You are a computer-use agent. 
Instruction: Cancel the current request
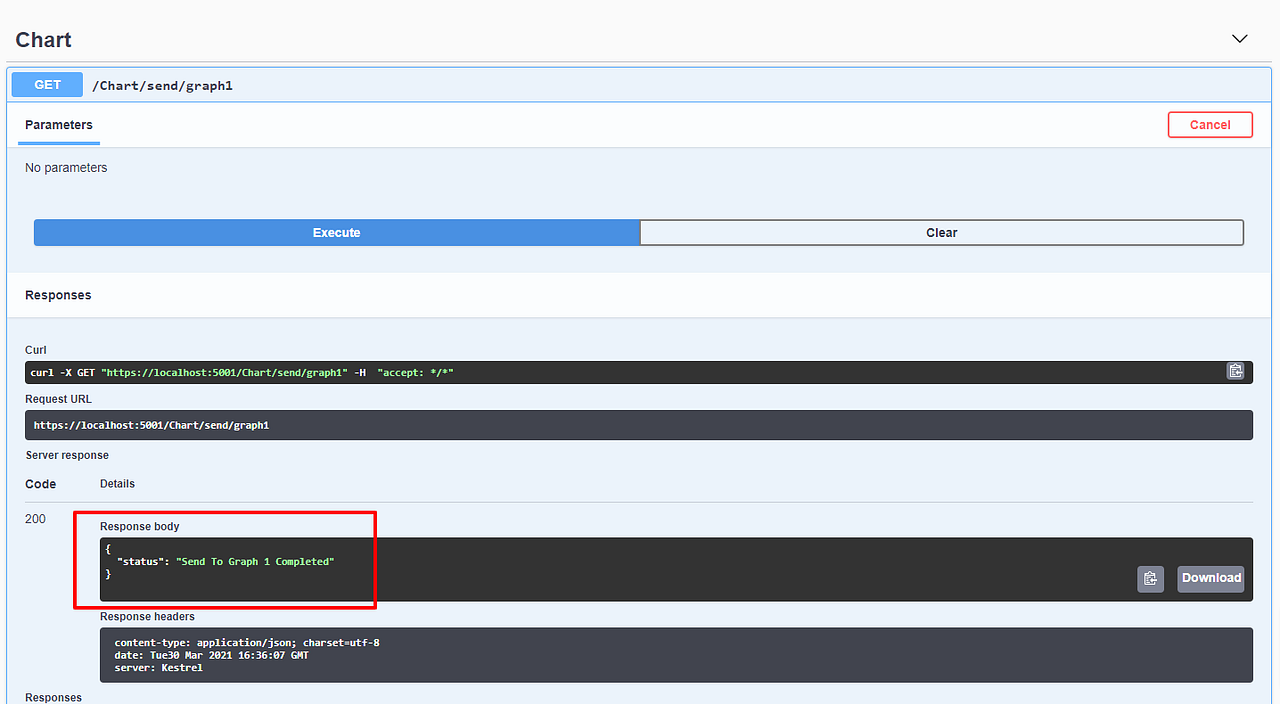tap(1210, 124)
